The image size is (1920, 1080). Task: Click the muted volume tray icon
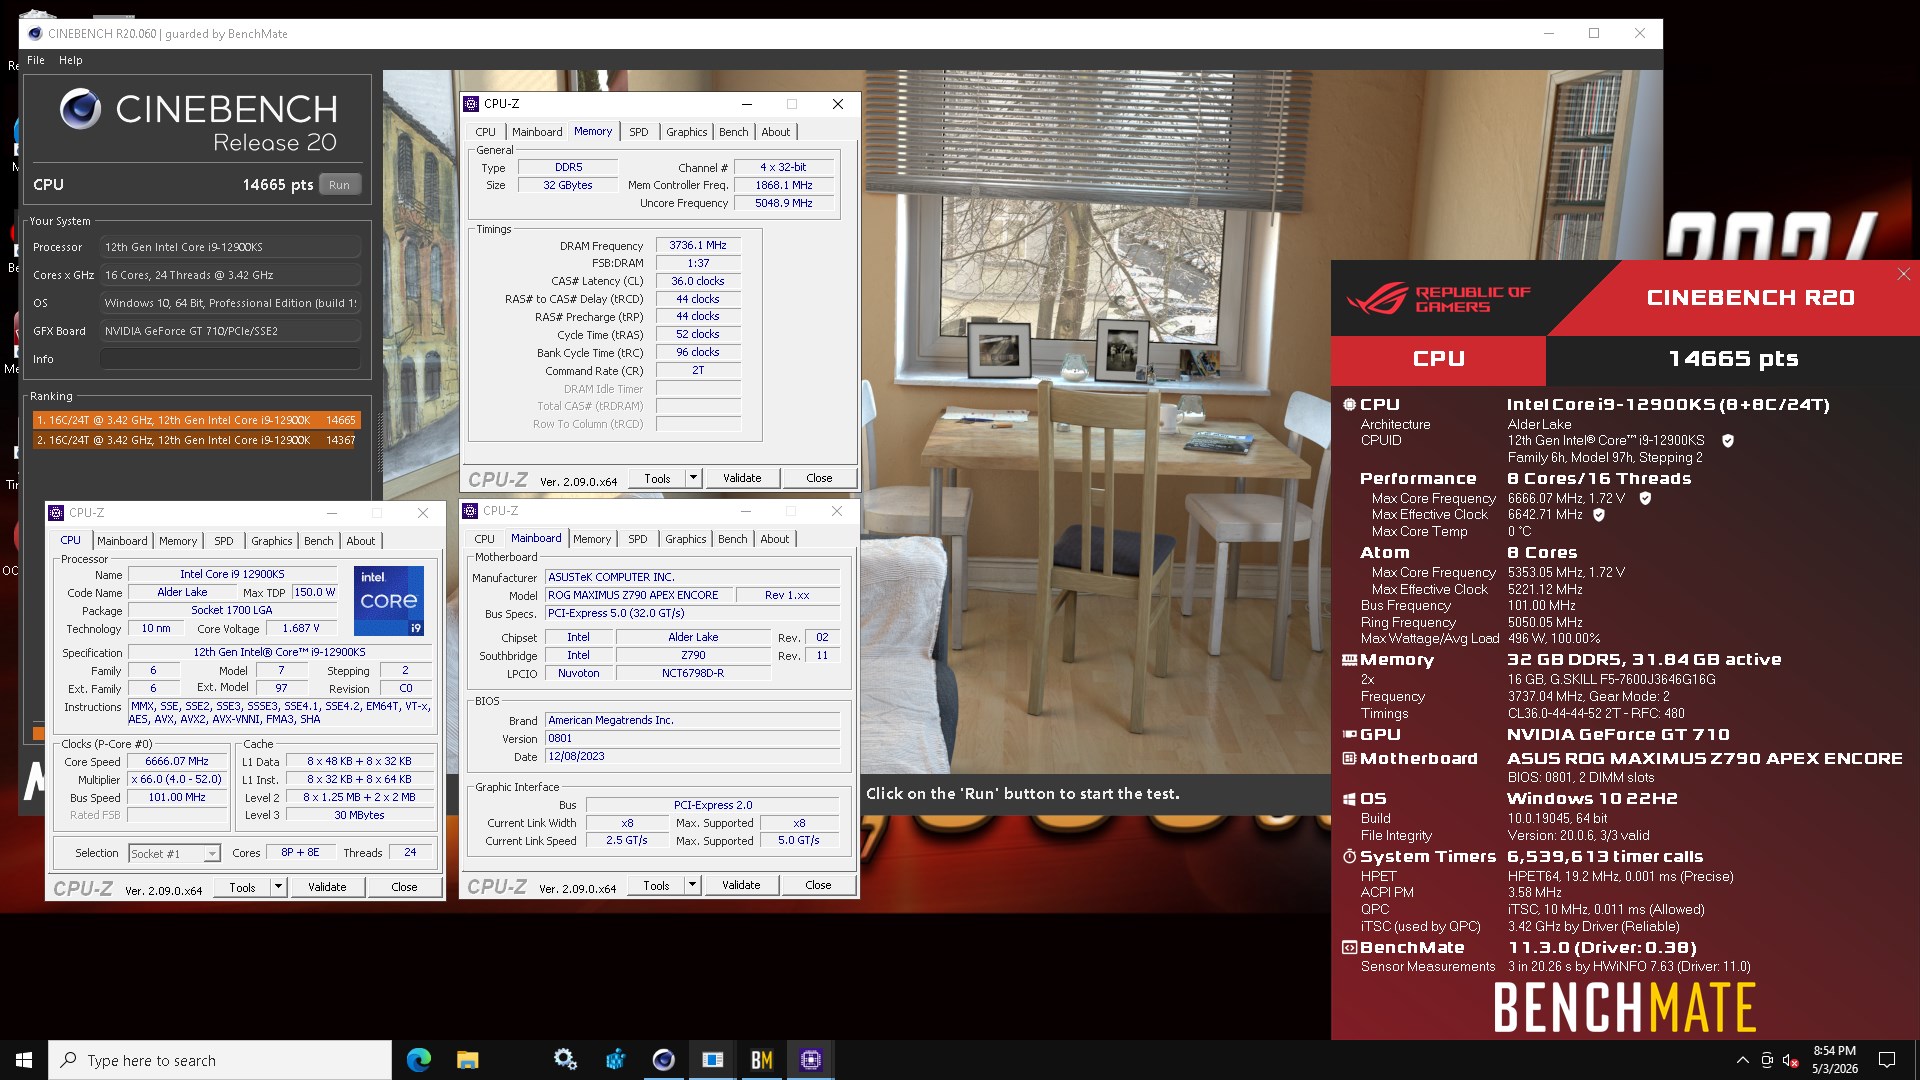(1791, 1060)
